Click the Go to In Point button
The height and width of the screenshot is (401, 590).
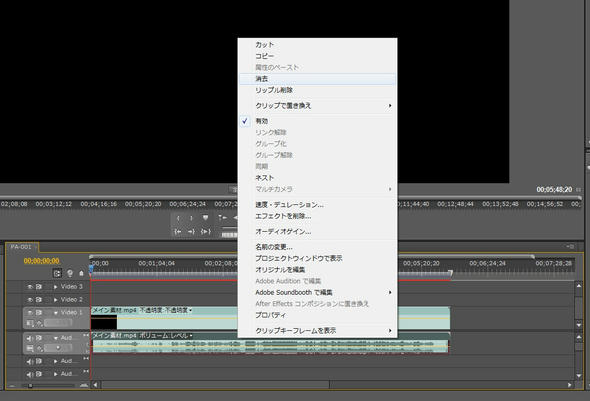click(178, 232)
